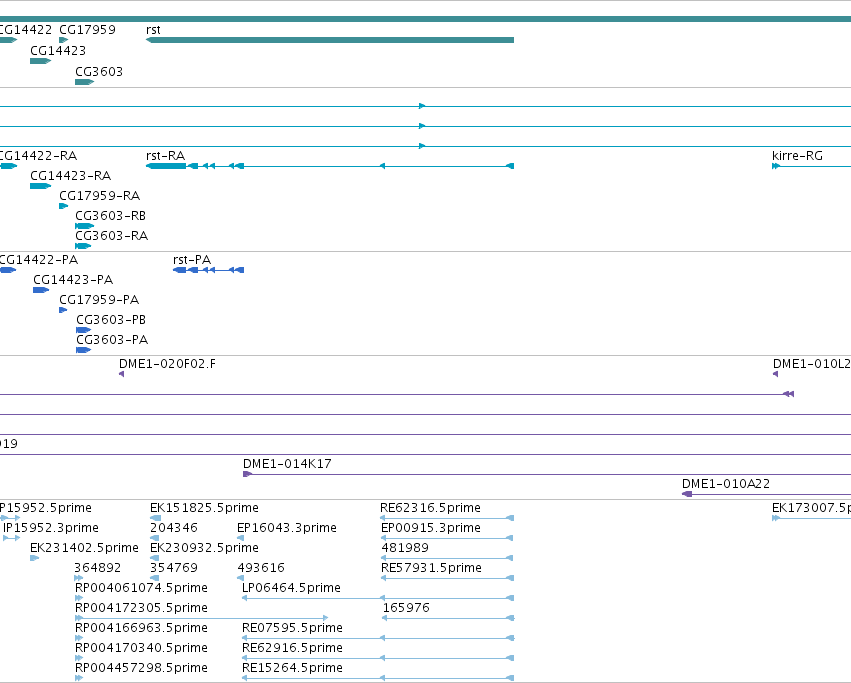Click the rst-RA transcript exon block
The height and width of the screenshot is (683, 851).
[x=166, y=166]
